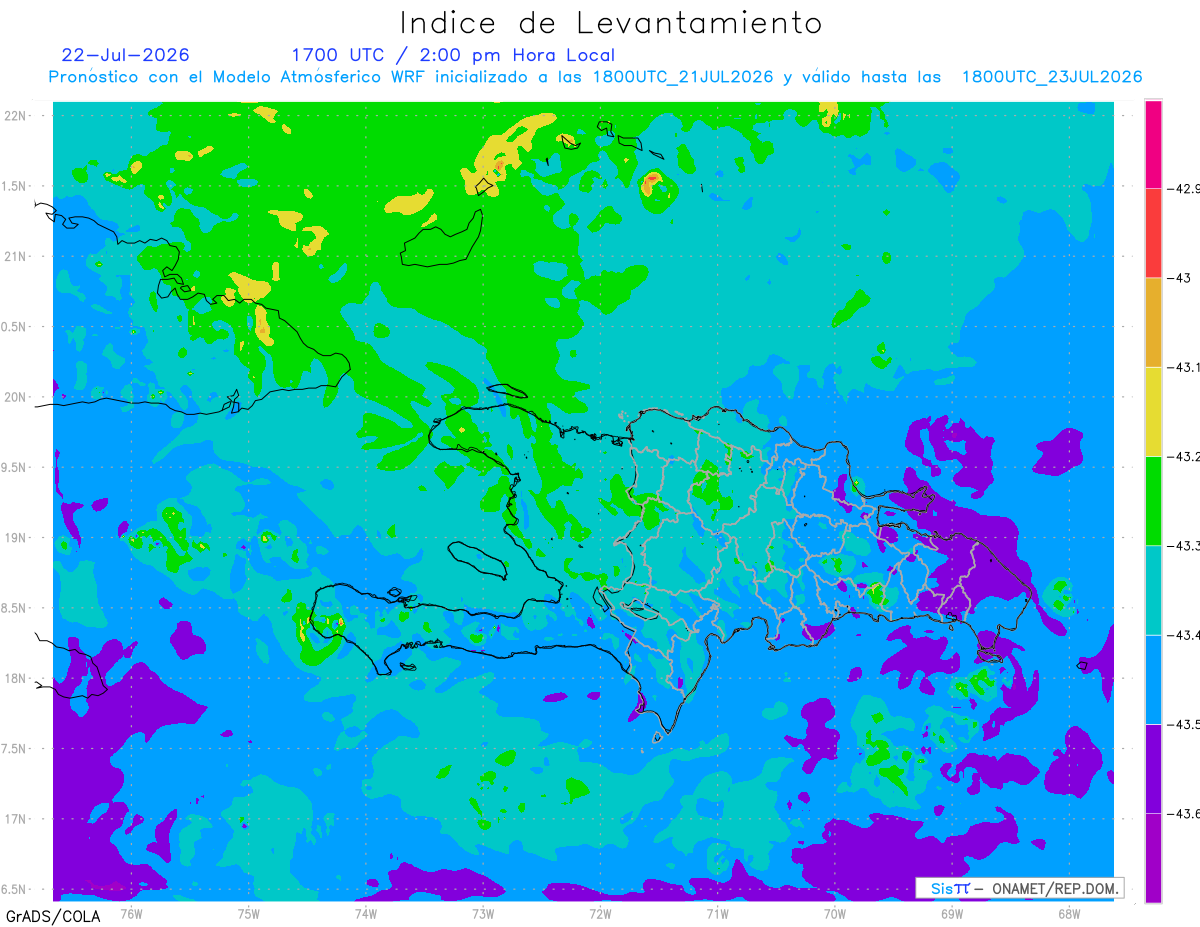
Task: Select the "73W" longitude label
Action: coord(483,913)
